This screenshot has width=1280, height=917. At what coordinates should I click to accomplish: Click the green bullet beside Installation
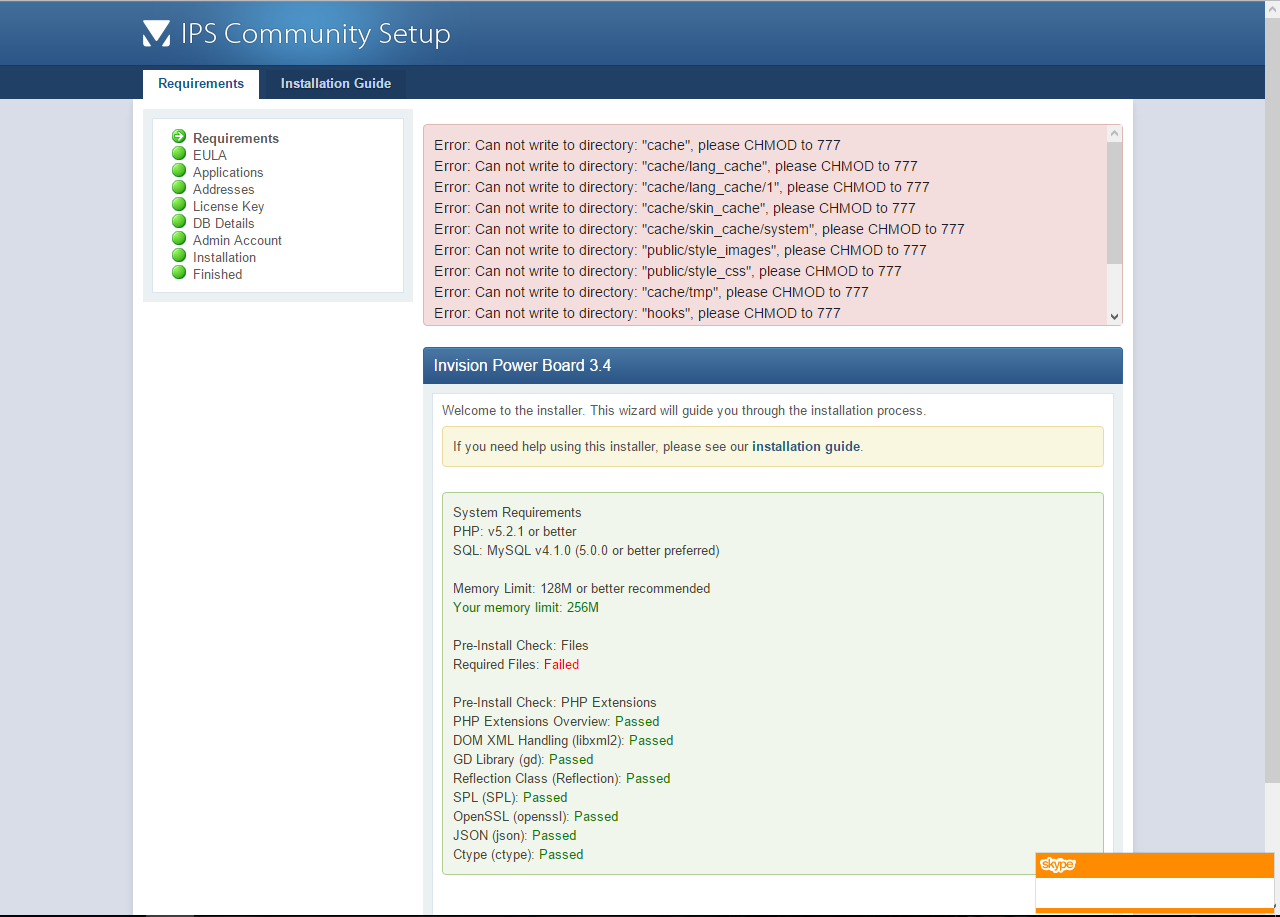(x=179, y=256)
